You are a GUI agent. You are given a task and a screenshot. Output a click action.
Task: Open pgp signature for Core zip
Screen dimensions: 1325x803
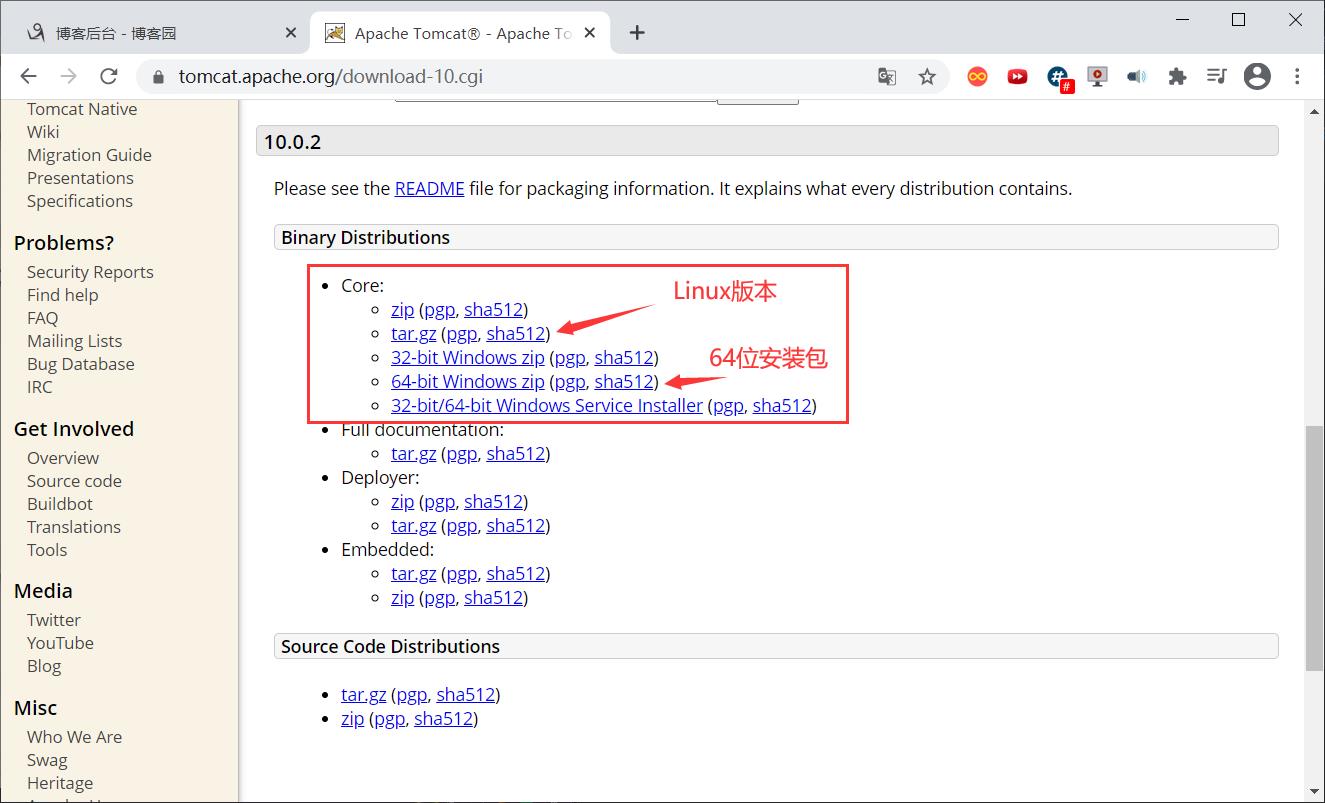[439, 310]
